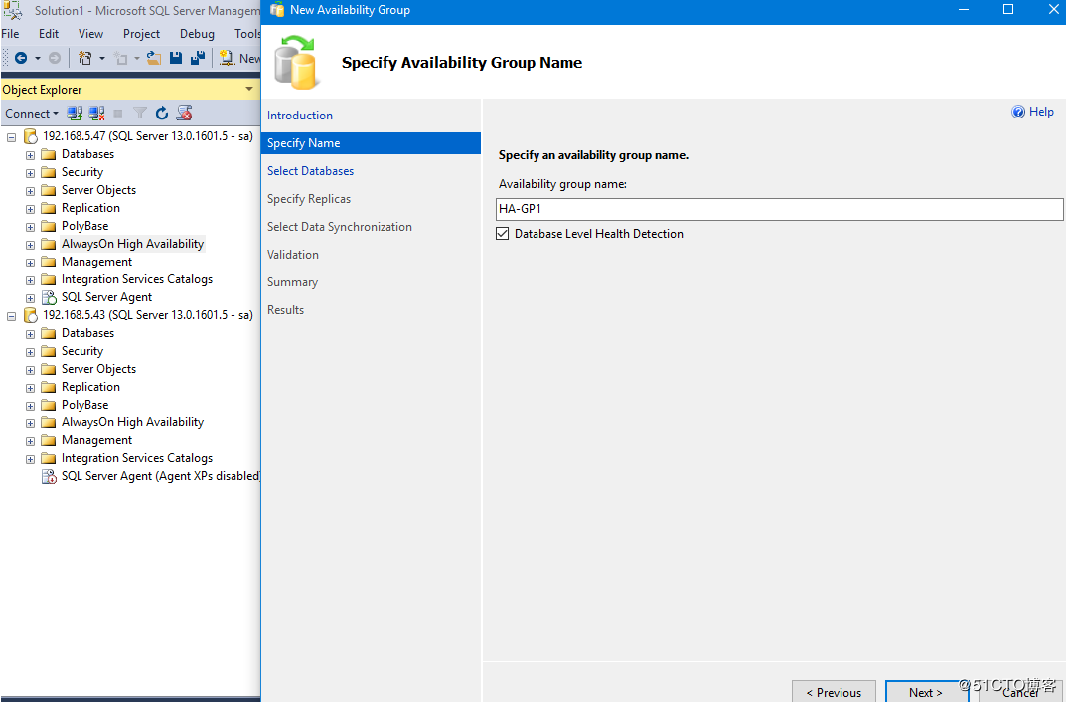Click the disabled SQL Server Agent XPs icon
Screen dimensions: 1066x702
49,476
